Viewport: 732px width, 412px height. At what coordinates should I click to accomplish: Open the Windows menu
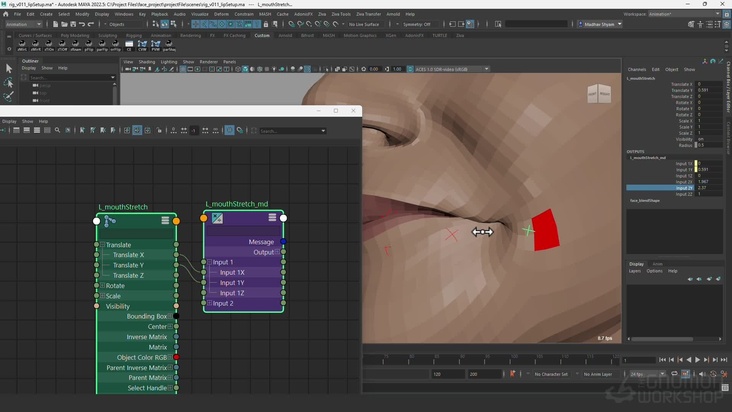click(124, 14)
